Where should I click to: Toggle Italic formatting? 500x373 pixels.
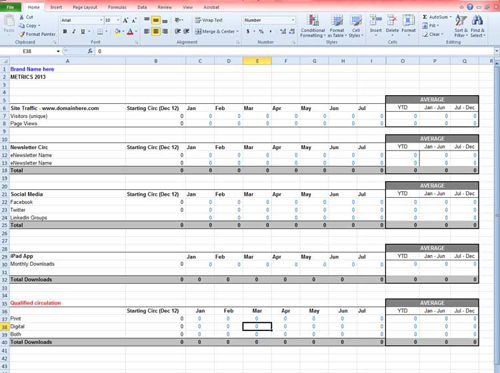click(74, 31)
